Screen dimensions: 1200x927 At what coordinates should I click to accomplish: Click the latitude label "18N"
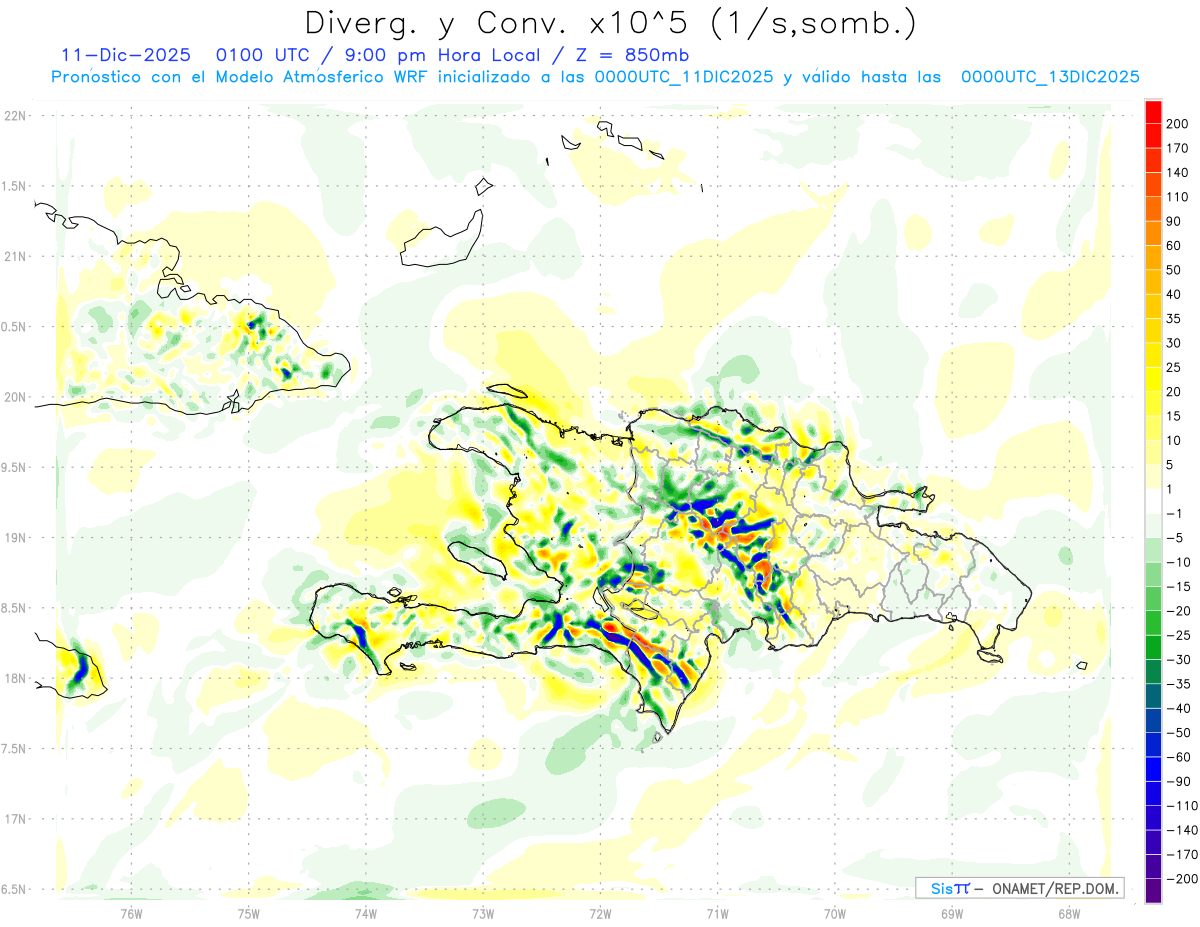point(16,678)
